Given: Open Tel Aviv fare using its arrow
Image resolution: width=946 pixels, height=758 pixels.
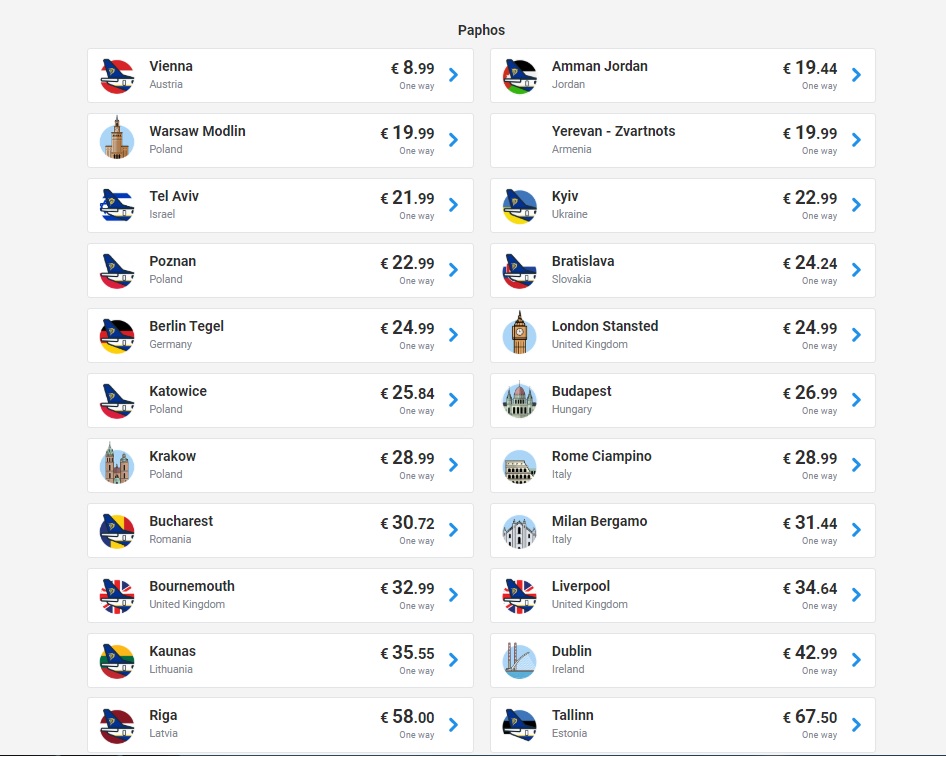Looking at the screenshot, I should (x=454, y=205).
